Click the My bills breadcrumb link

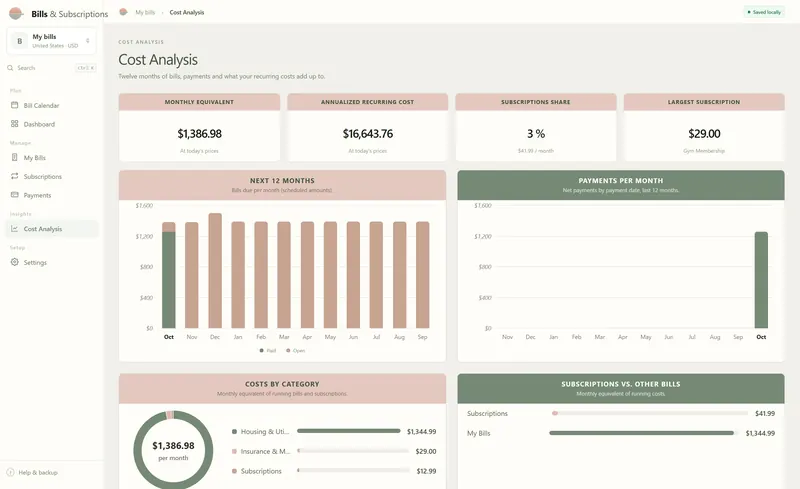click(x=145, y=12)
